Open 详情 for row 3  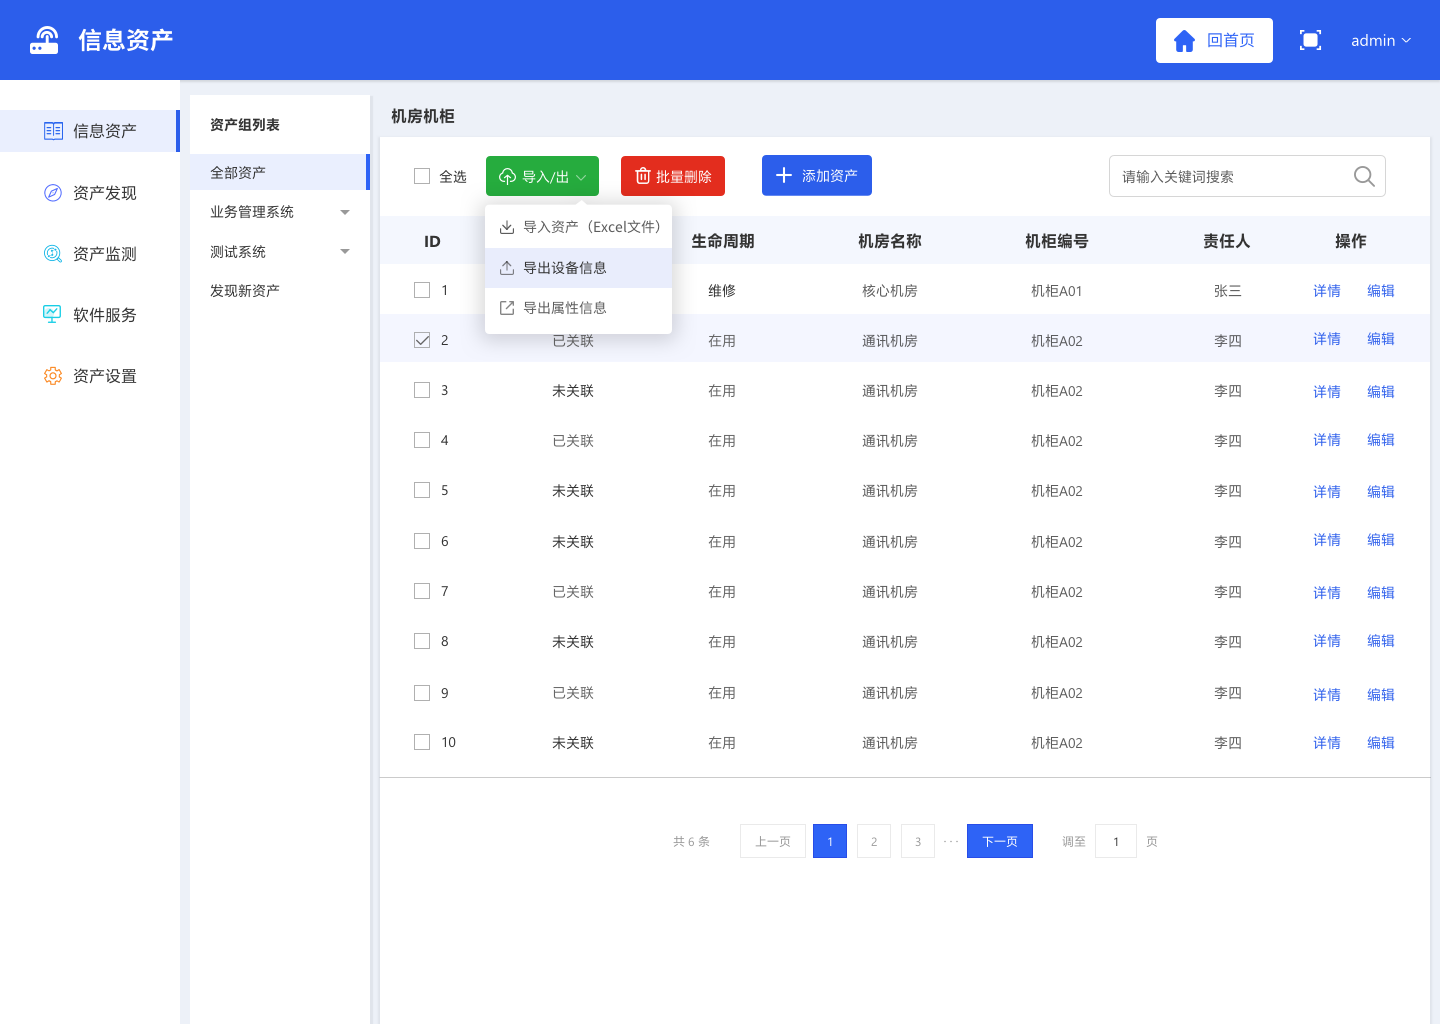(1327, 392)
